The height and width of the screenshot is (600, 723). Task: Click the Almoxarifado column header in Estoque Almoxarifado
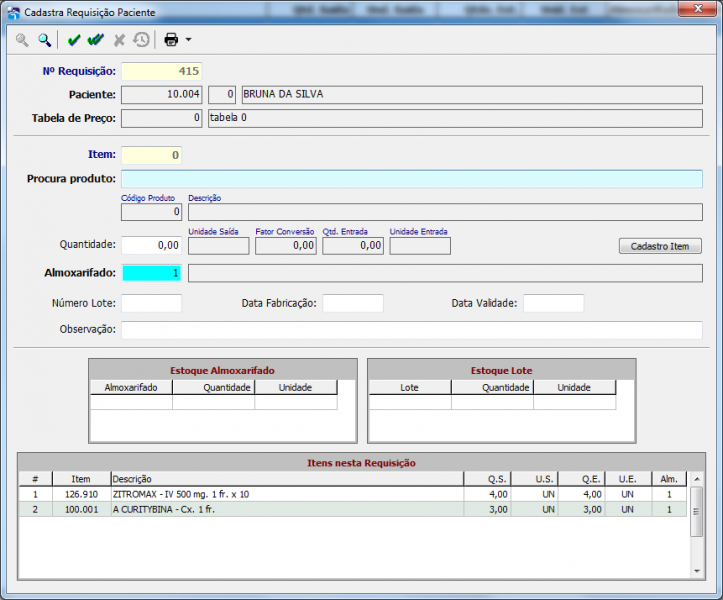pyautogui.click(x=131, y=387)
